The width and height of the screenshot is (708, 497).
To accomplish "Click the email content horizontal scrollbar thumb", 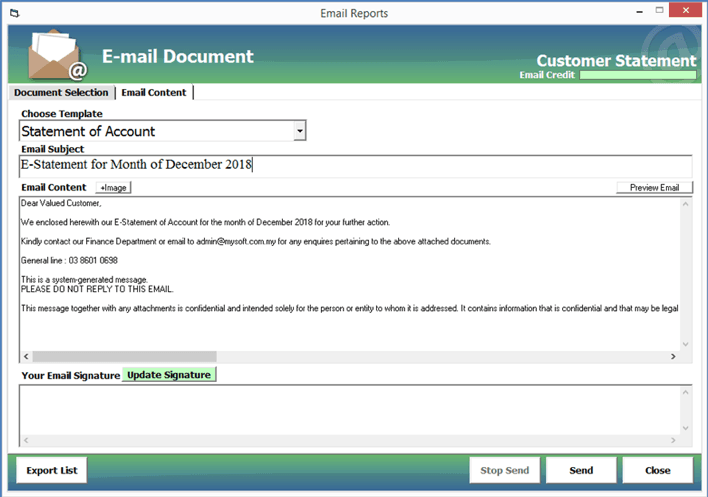I will click(125, 357).
